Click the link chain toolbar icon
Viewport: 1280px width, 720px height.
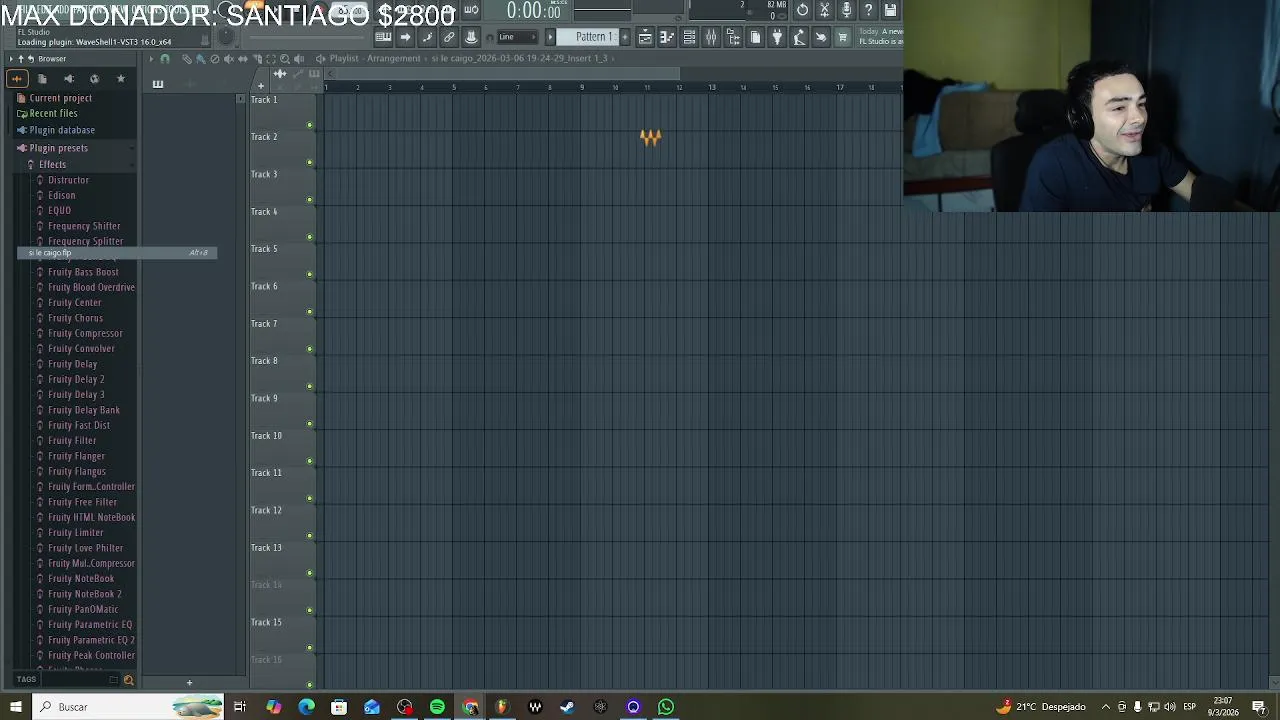pyautogui.click(x=449, y=37)
